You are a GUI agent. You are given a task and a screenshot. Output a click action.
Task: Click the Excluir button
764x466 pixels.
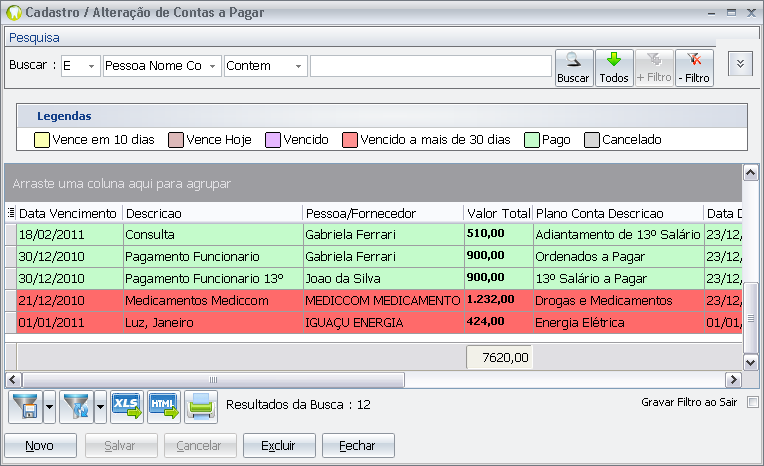pos(279,446)
